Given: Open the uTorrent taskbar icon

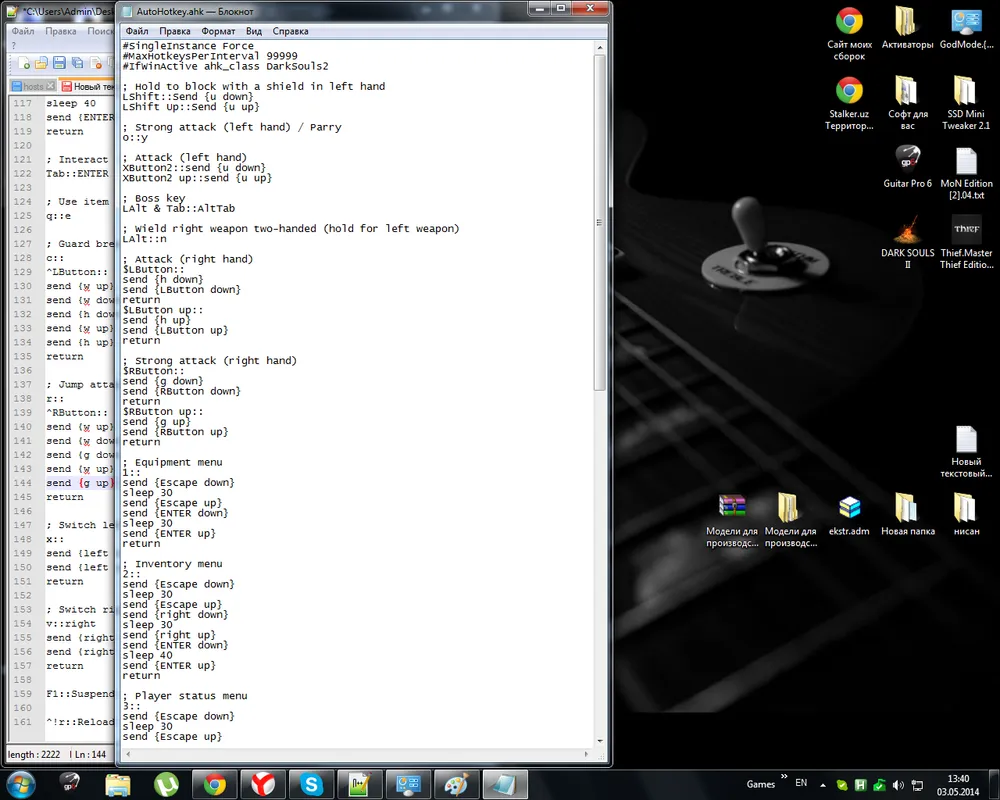Looking at the screenshot, I should (166, 784).
